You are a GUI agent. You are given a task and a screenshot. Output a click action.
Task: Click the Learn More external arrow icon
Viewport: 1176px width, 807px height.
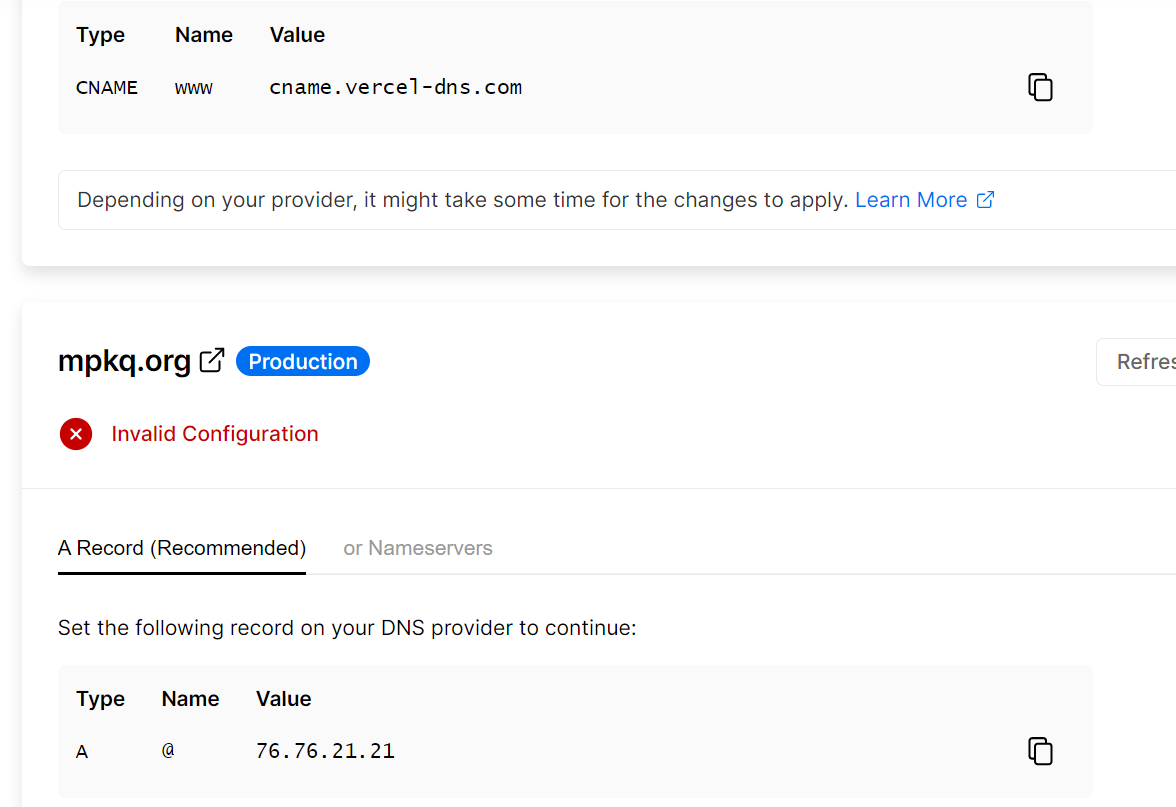(986, 200)
